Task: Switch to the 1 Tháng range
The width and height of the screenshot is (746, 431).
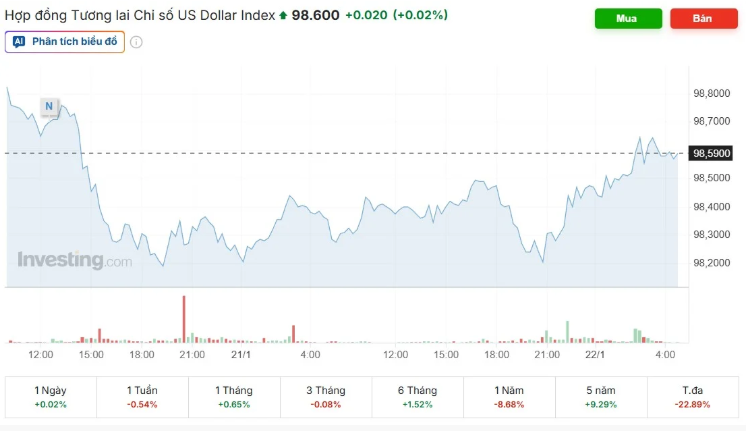Action: (x=233, y=397)
